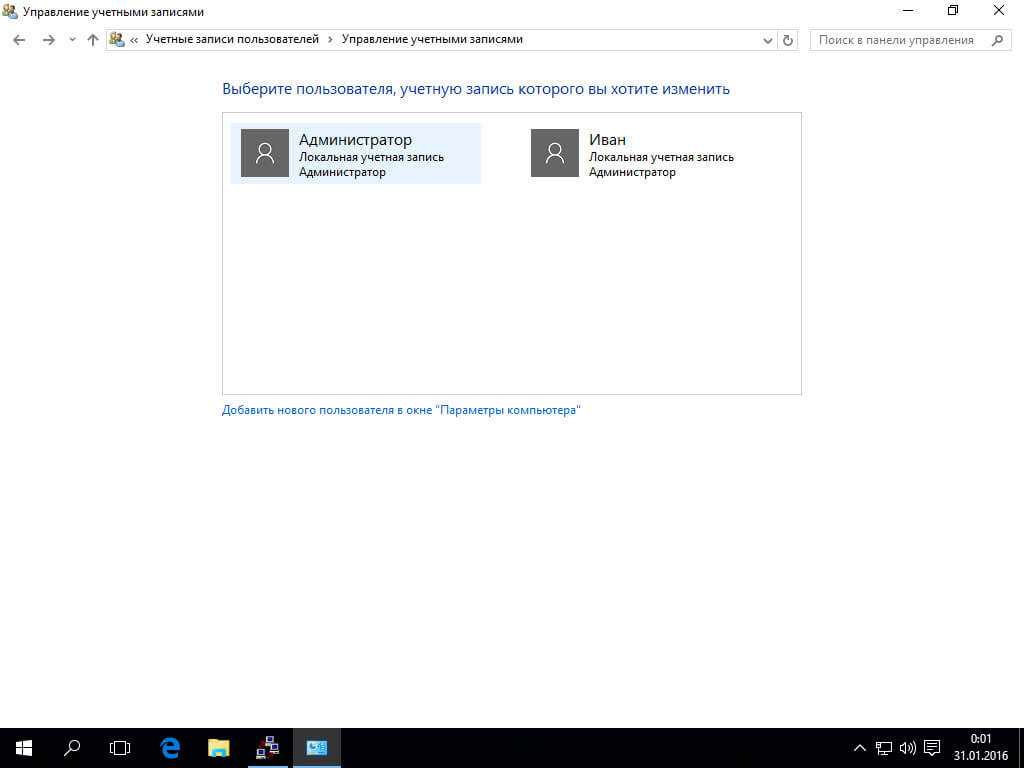Image resolution: width=1024 pixels, height=768 pixels.
Task: Open the Windows Start menu
Action: point(24,748)
